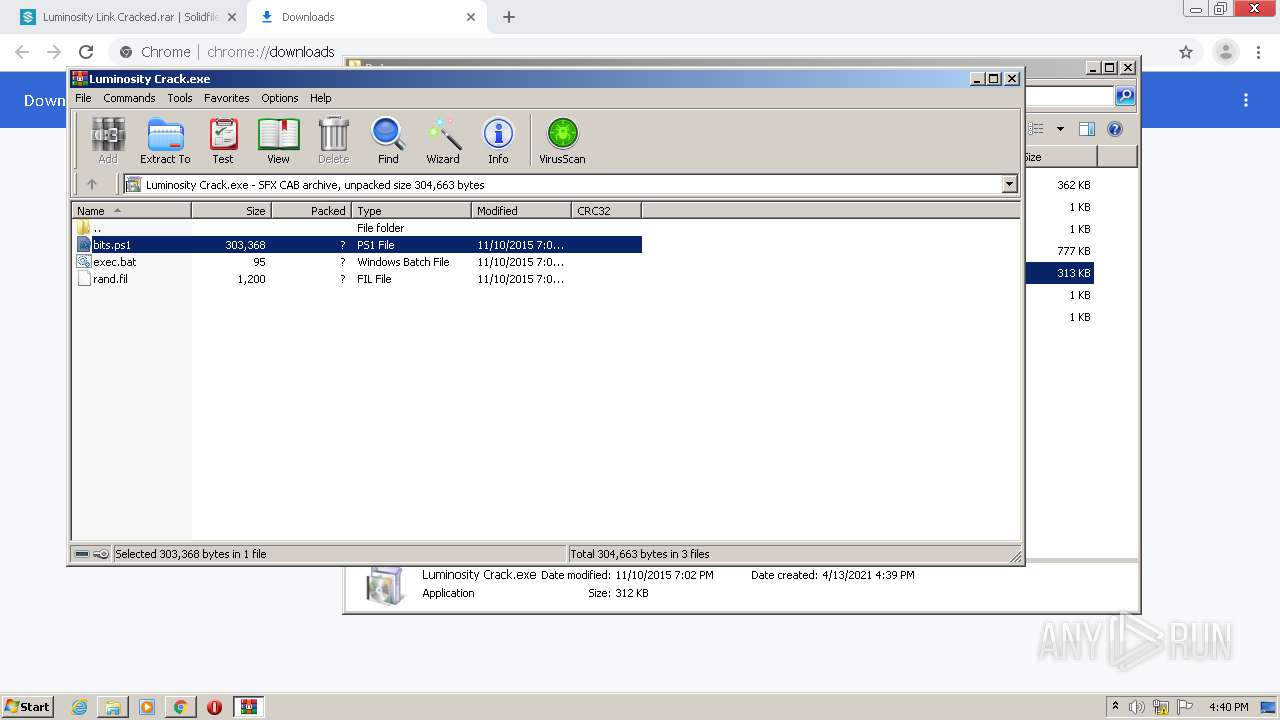The image size is (1280, 720).
Task: Launch Internet Explorer from the taskbar
Action: 80,707
